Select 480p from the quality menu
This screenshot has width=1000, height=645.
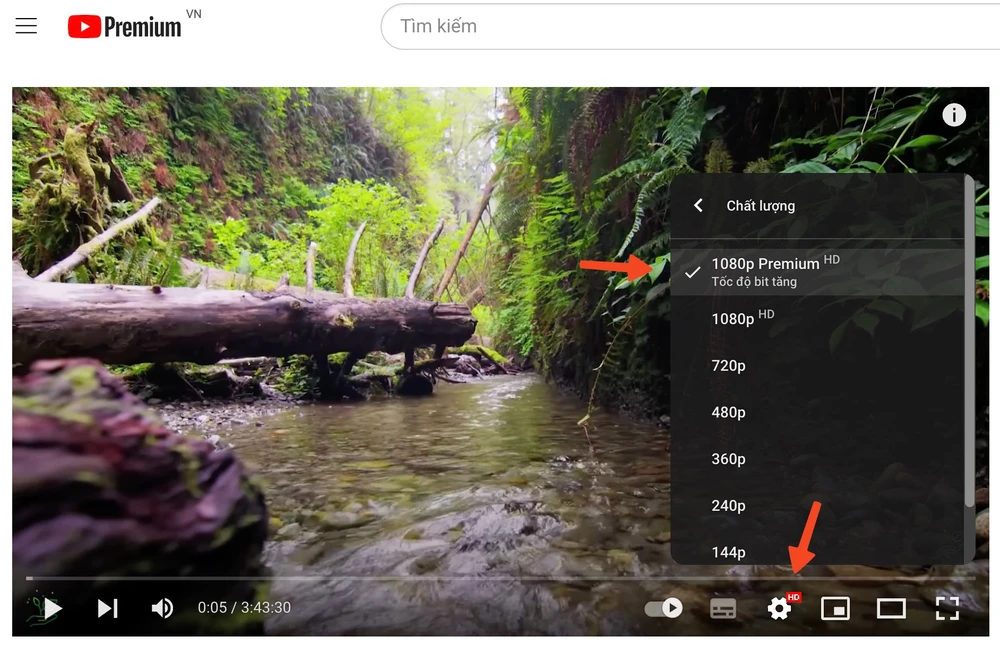[x=729, y=412]
